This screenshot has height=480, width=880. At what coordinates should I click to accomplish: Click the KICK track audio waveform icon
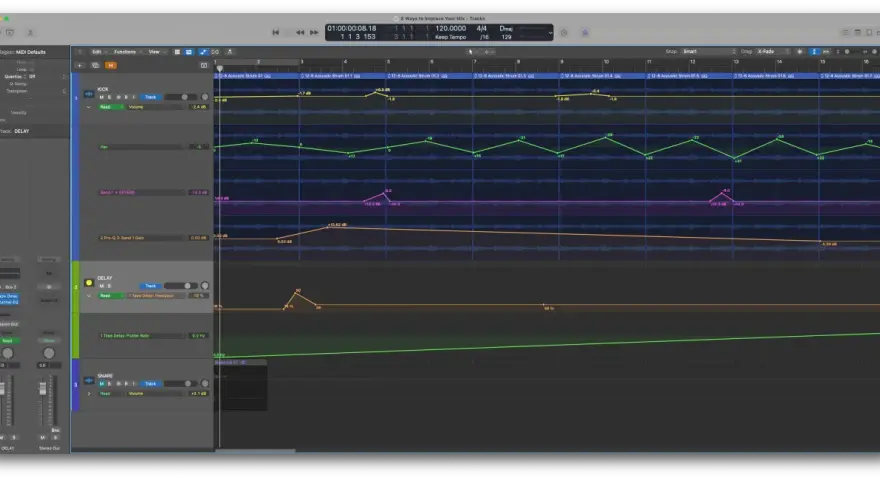(89, 94)
